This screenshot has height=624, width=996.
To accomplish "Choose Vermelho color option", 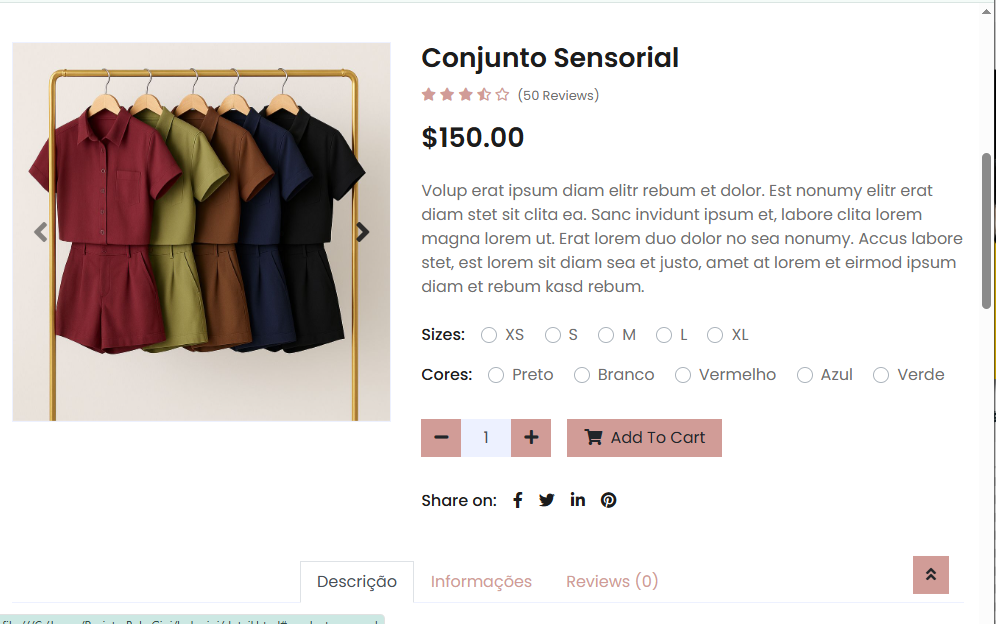I will point(683,375).
